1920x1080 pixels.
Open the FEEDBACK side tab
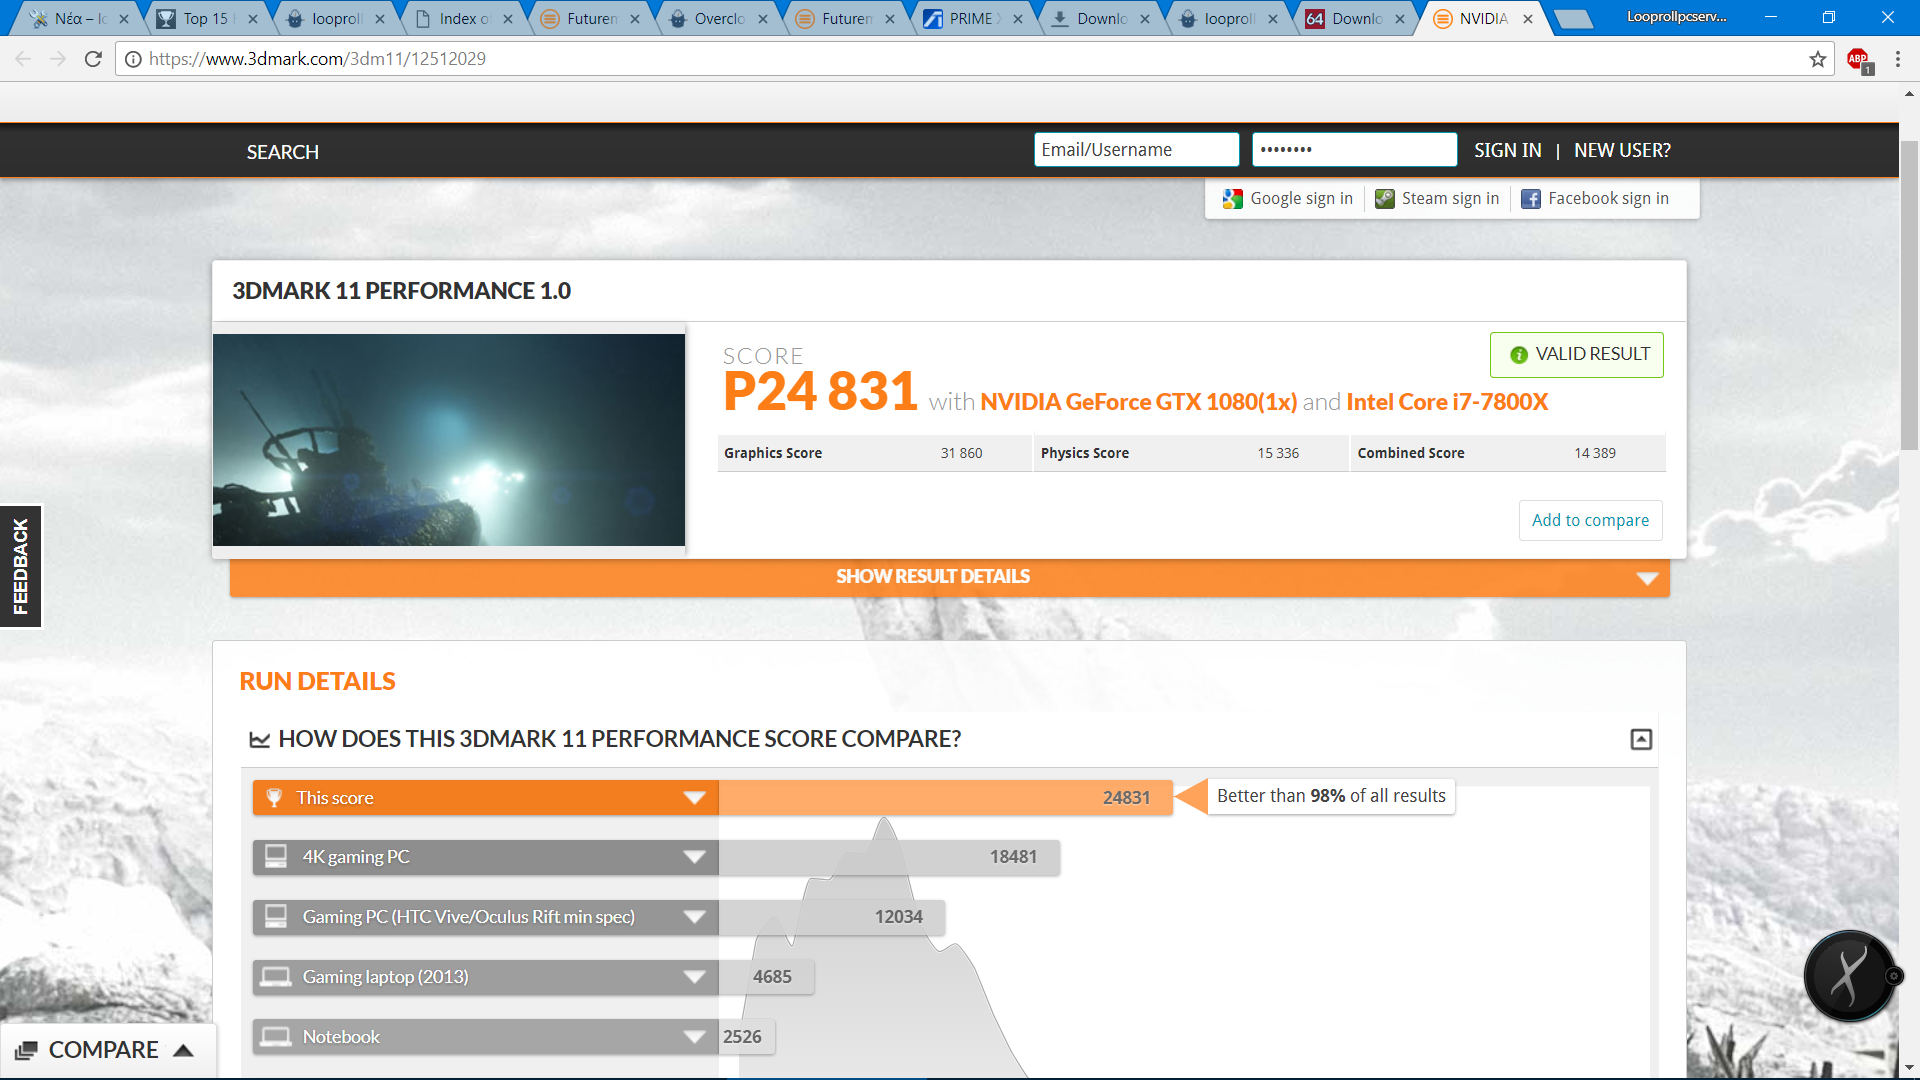coord(20,566)
